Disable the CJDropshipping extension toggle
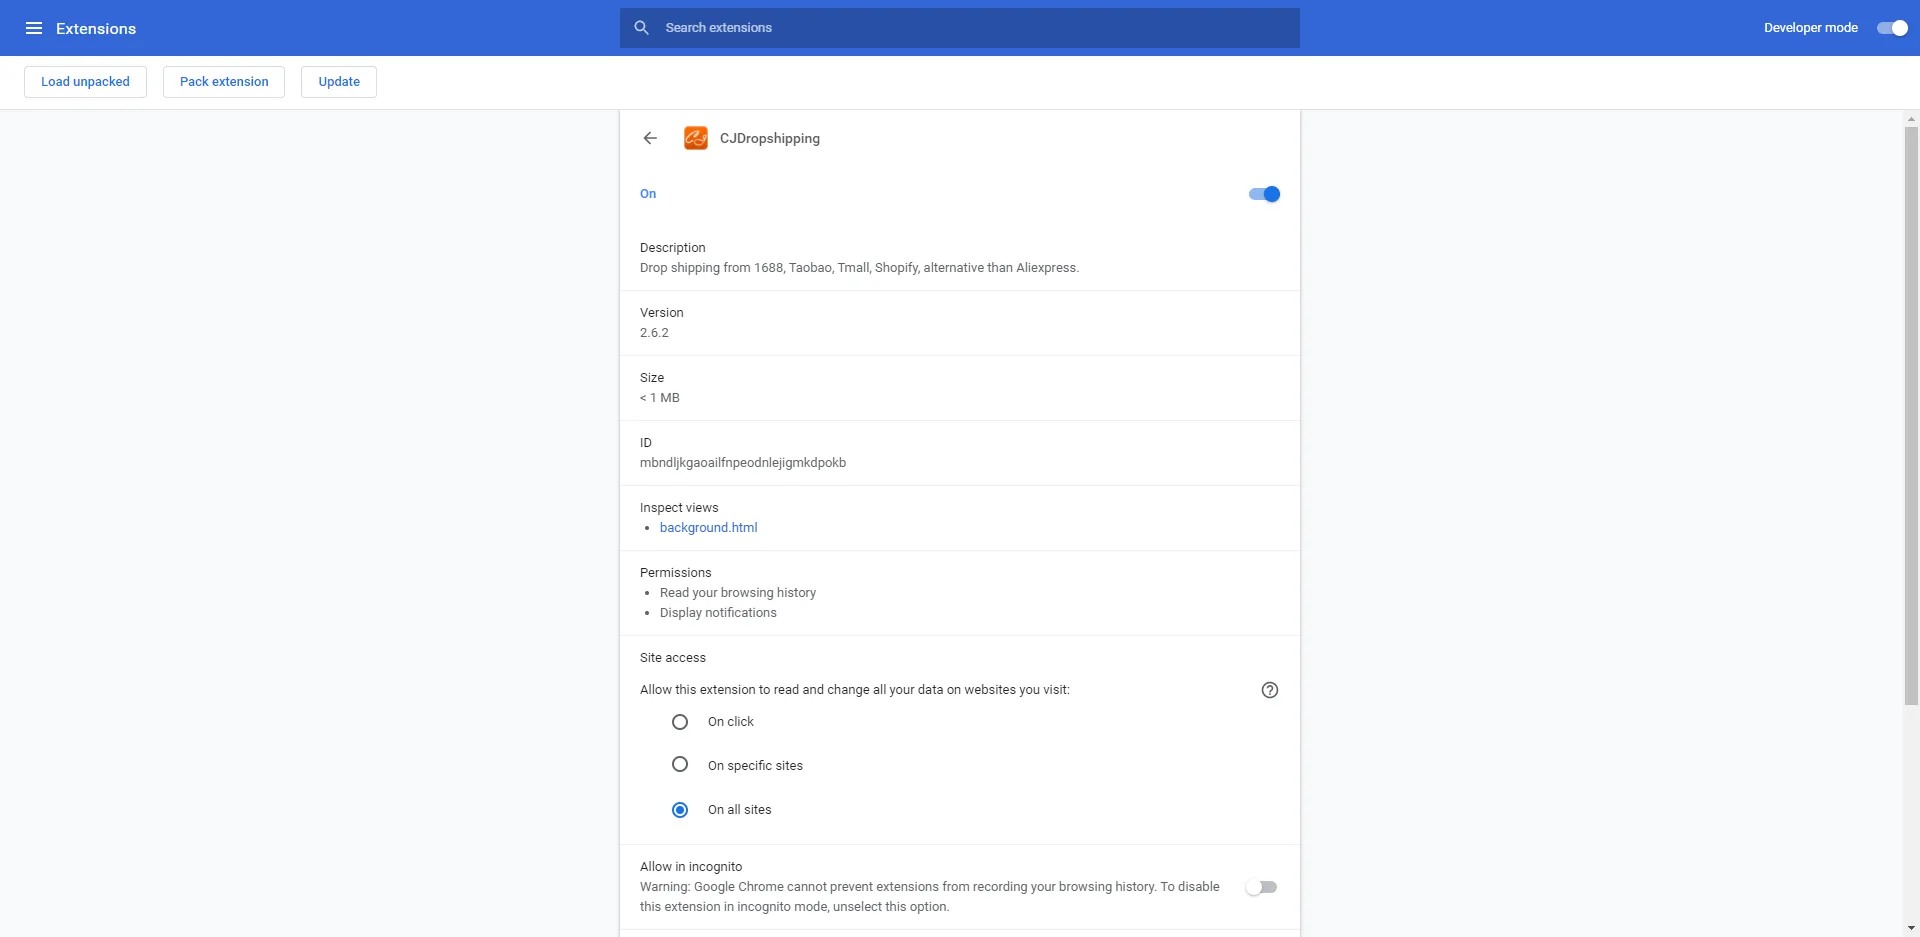Viewport: 1920px width, 937px height. click(1264, 194)
